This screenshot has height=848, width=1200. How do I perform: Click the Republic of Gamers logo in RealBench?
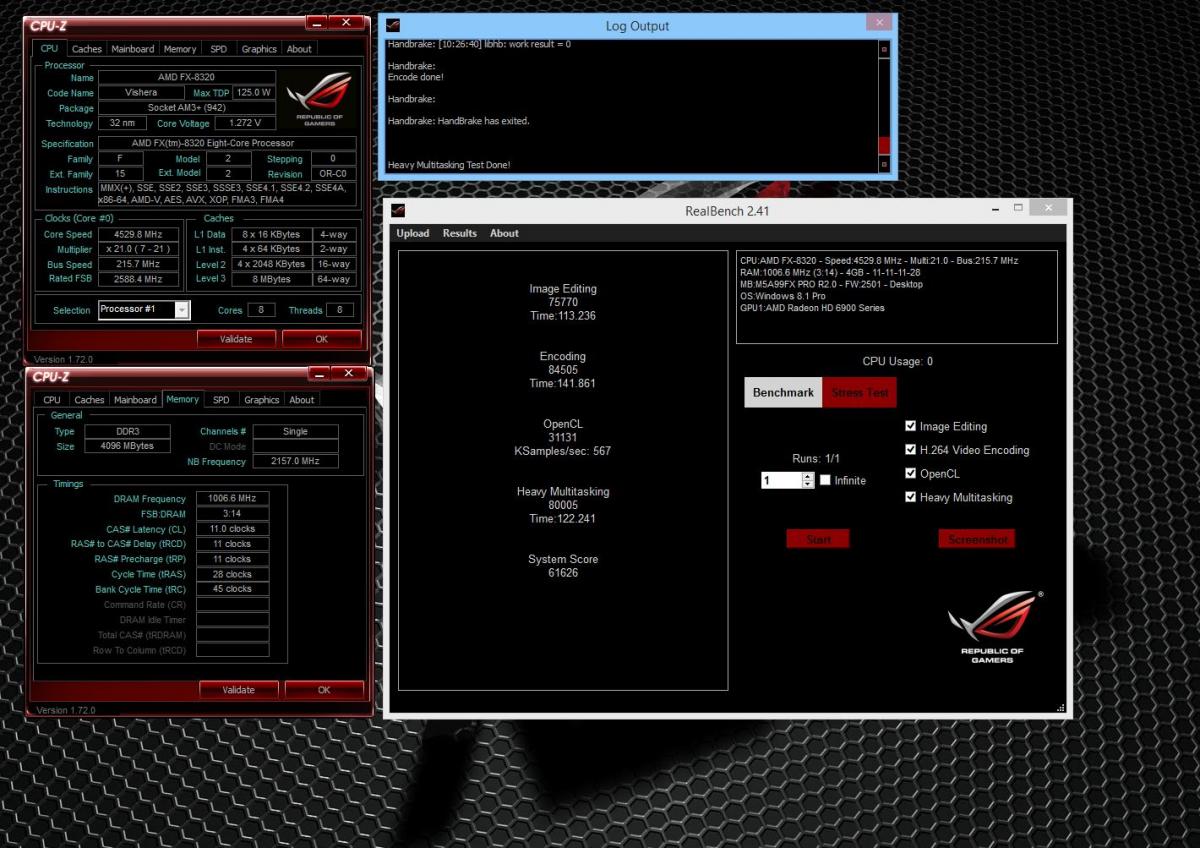993,627
